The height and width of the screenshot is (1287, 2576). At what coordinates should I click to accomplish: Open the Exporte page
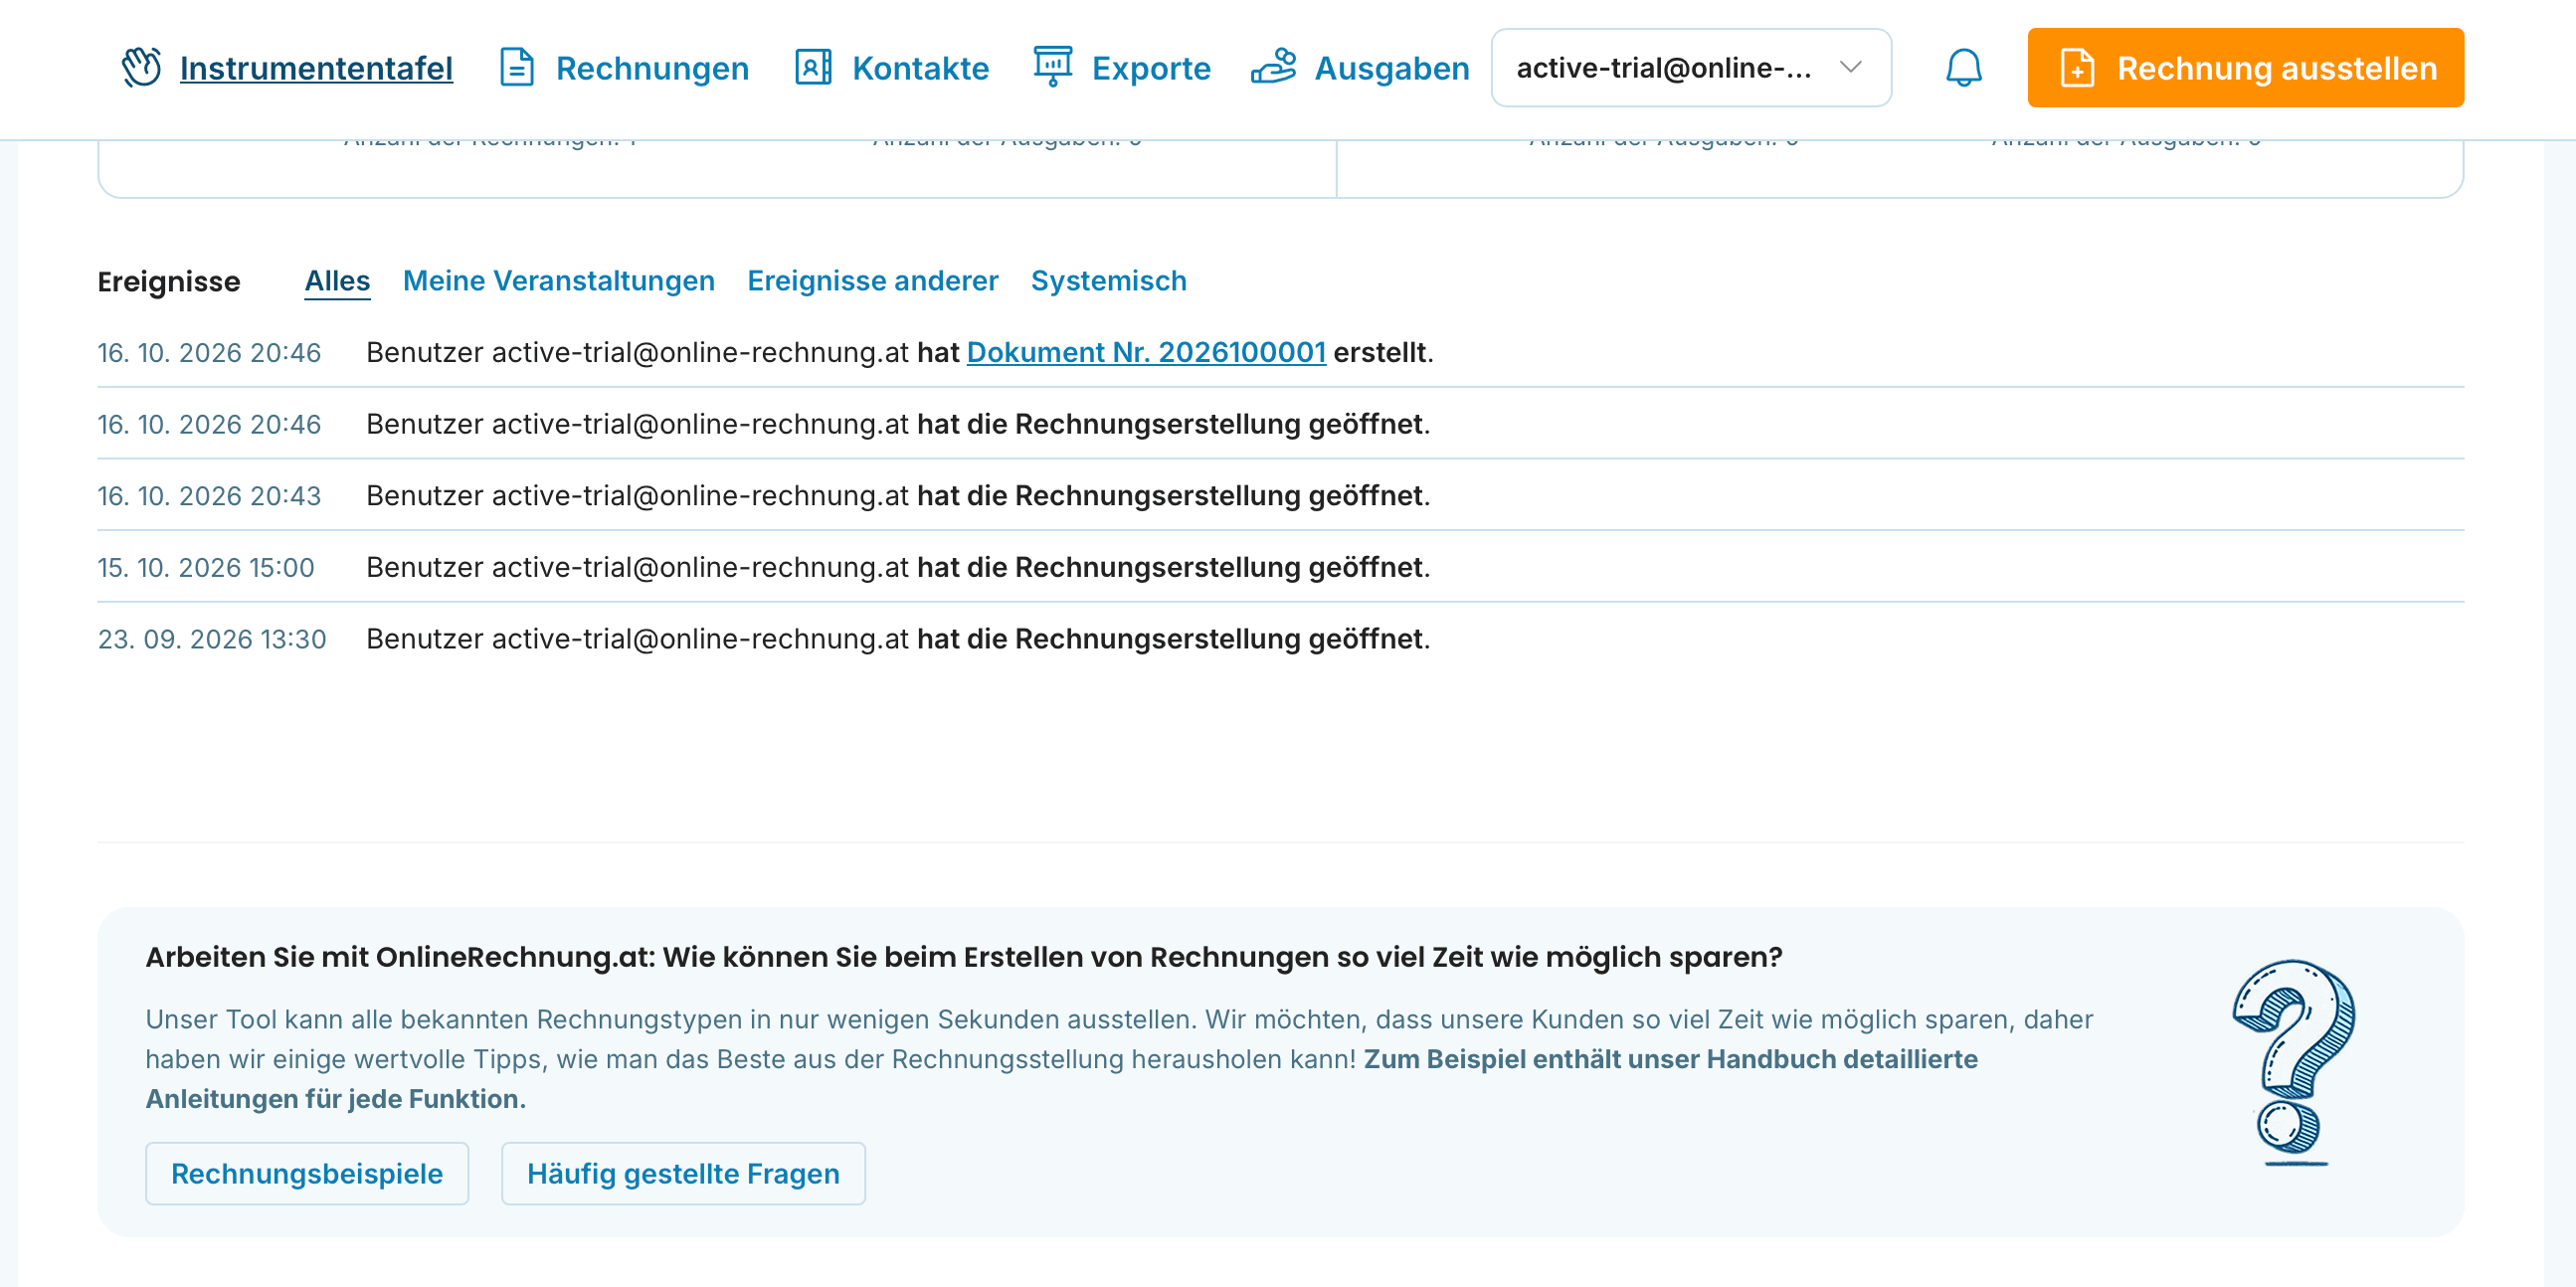click(1151, 68)
